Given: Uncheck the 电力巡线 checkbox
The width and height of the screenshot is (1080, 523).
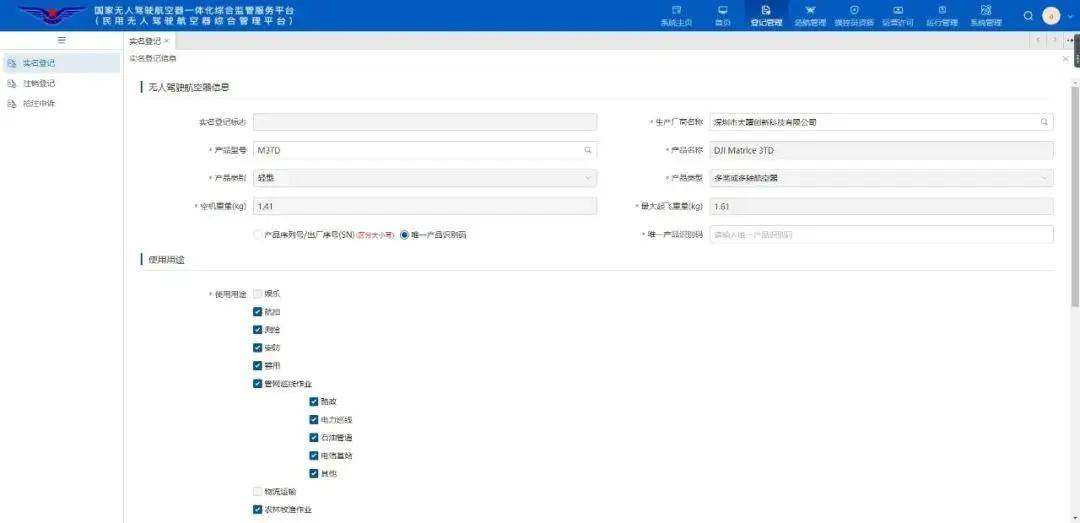Looking at the screenshot, I should tap(314, 420).
